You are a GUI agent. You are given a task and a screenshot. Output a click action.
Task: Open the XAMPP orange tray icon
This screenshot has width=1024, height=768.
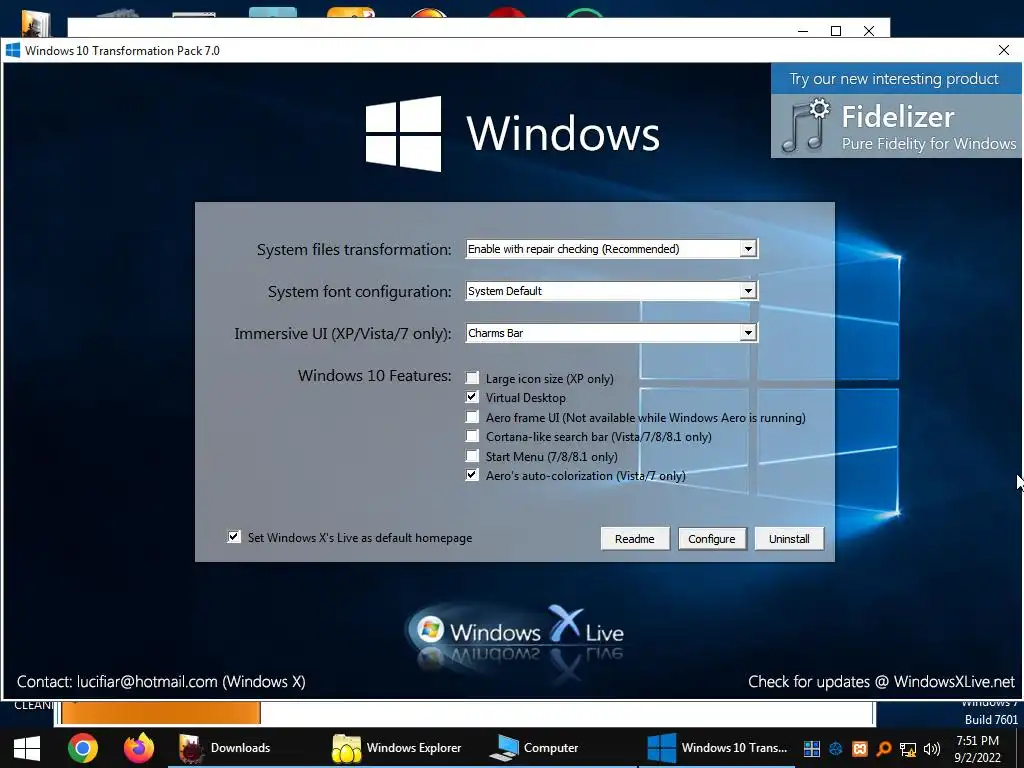pos(860,748)
